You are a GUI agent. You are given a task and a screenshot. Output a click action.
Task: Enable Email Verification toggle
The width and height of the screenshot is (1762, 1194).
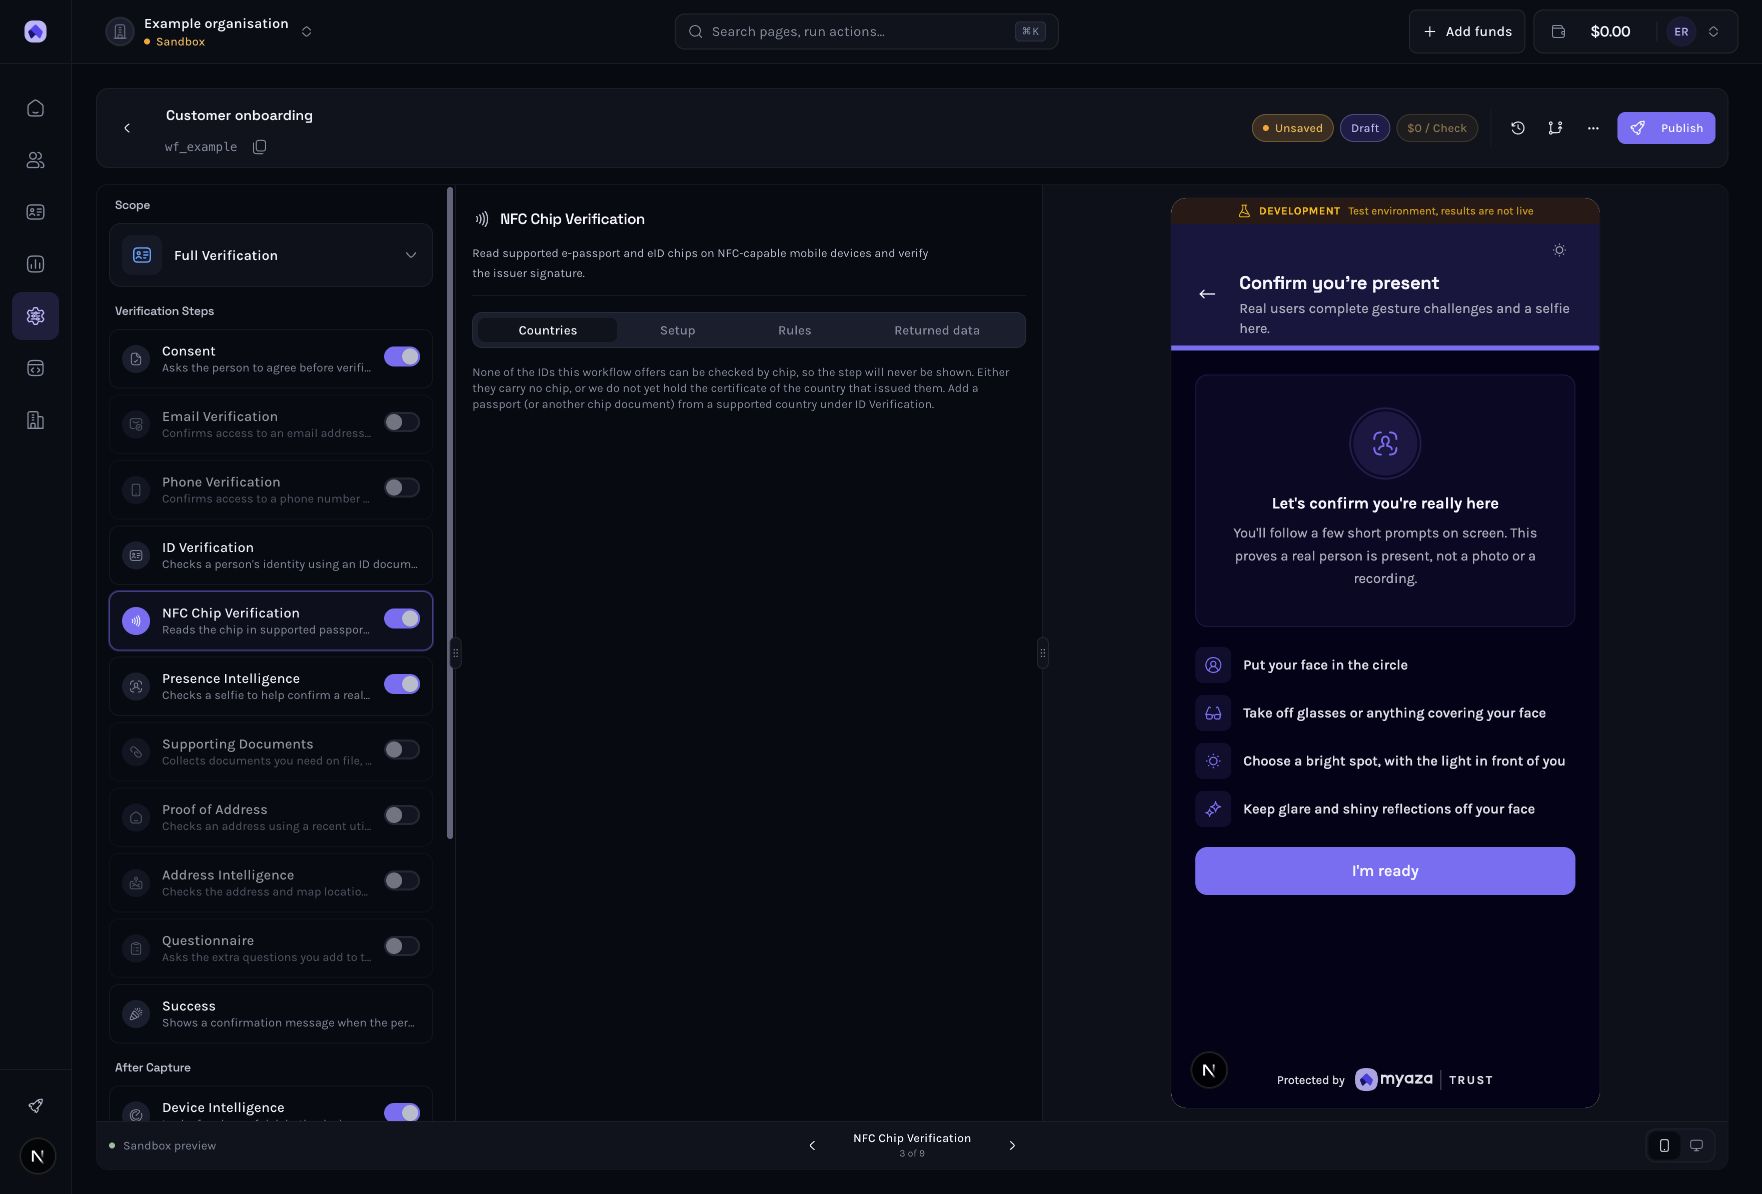point(402,422)
